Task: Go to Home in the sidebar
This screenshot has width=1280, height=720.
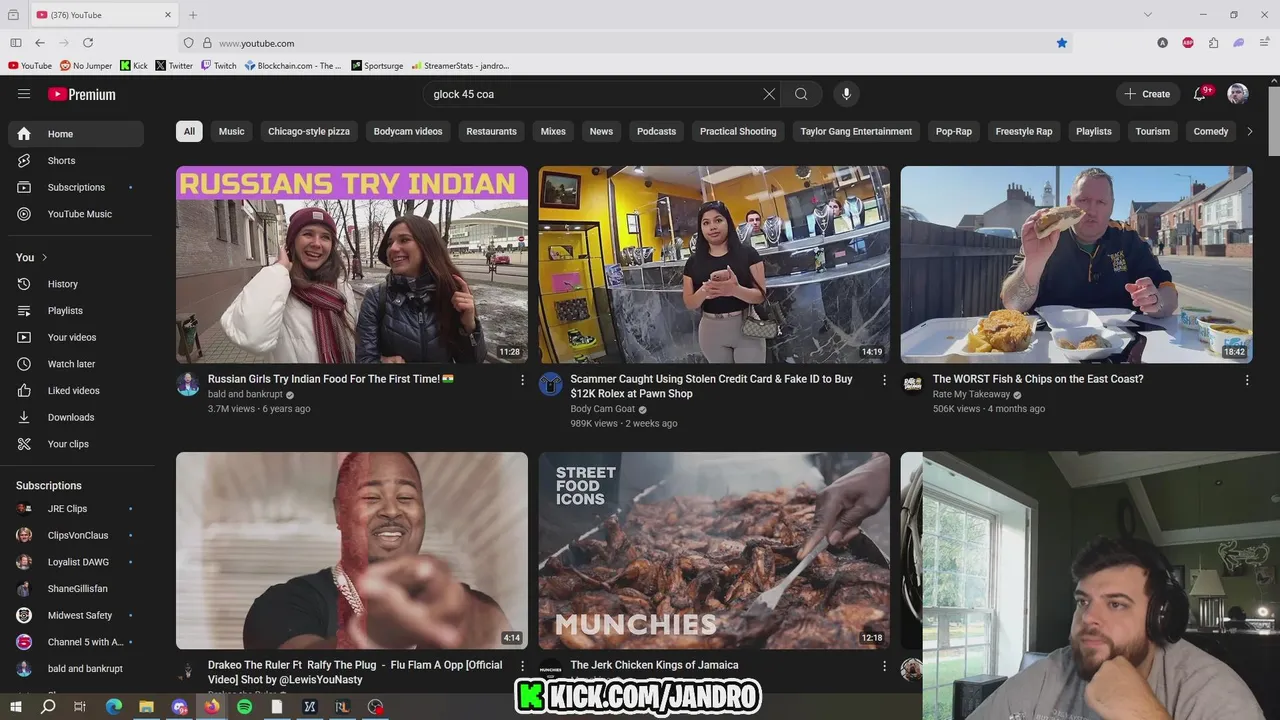Action: point(76,134)
